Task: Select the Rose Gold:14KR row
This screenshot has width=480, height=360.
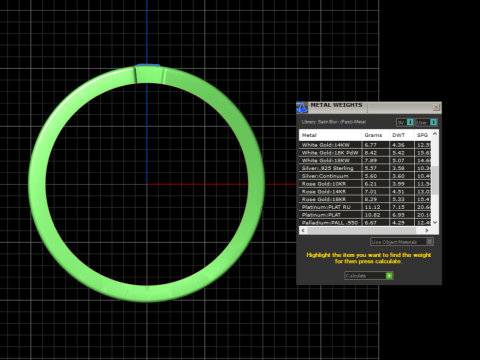Action: [x=365, y=192]
